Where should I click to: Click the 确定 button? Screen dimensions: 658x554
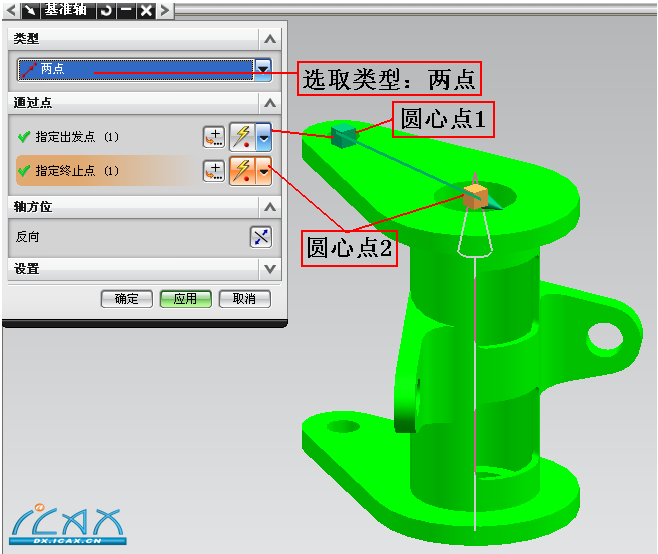tap(127, 299)
